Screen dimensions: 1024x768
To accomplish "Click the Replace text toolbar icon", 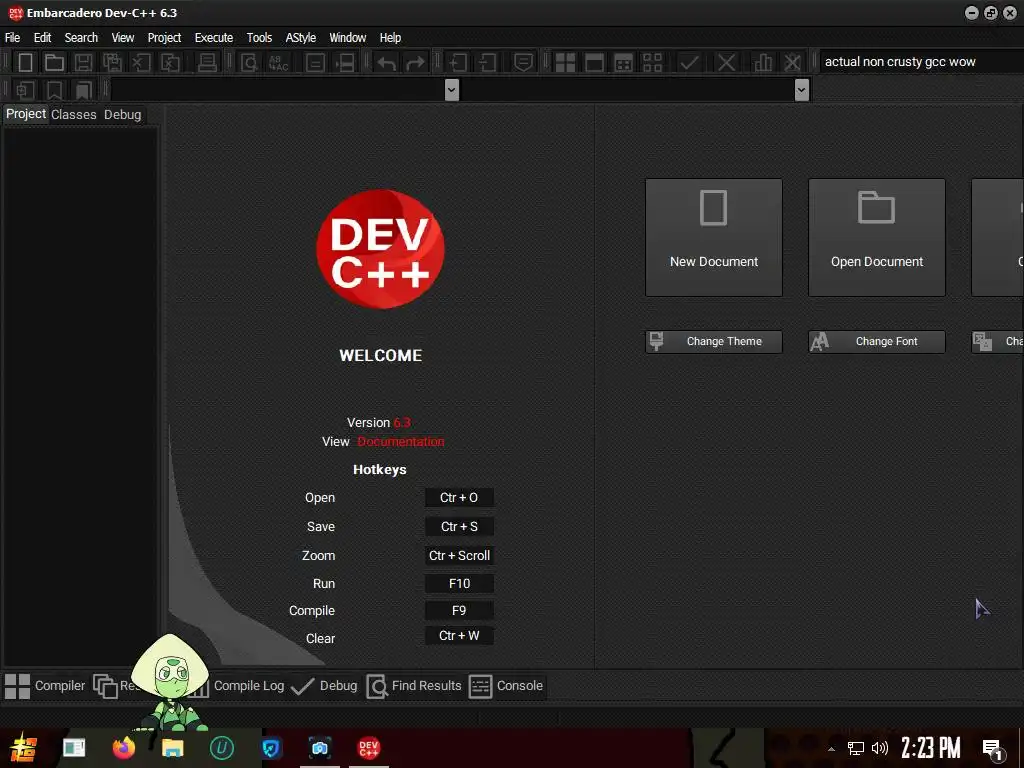I will point(278,63).
